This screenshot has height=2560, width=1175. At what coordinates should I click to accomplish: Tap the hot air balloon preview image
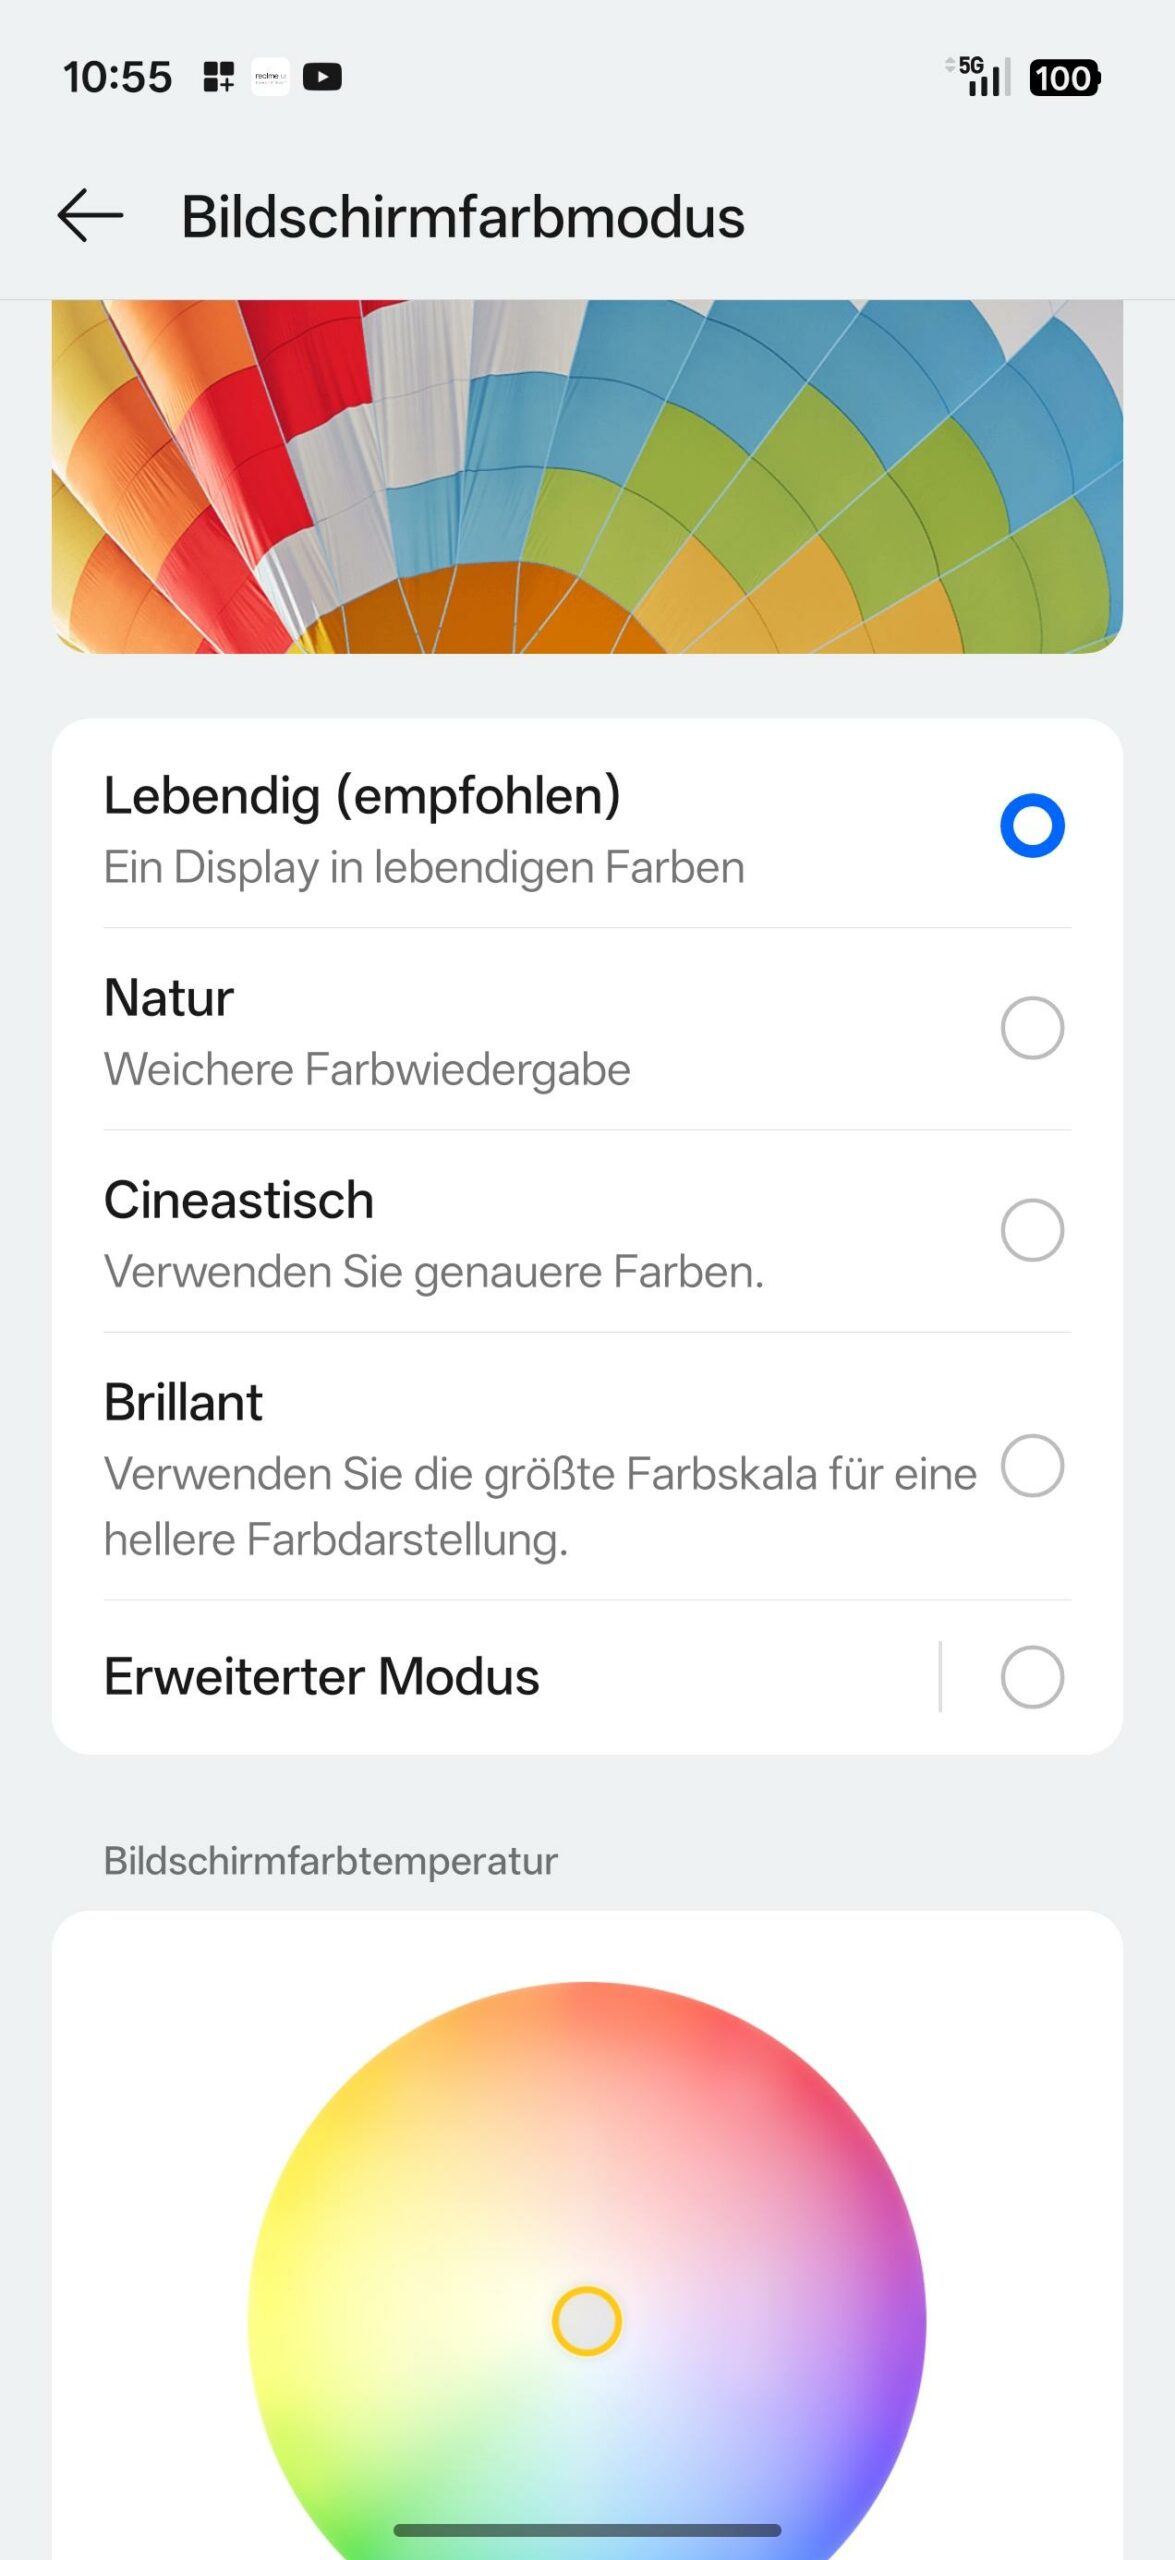587,477
